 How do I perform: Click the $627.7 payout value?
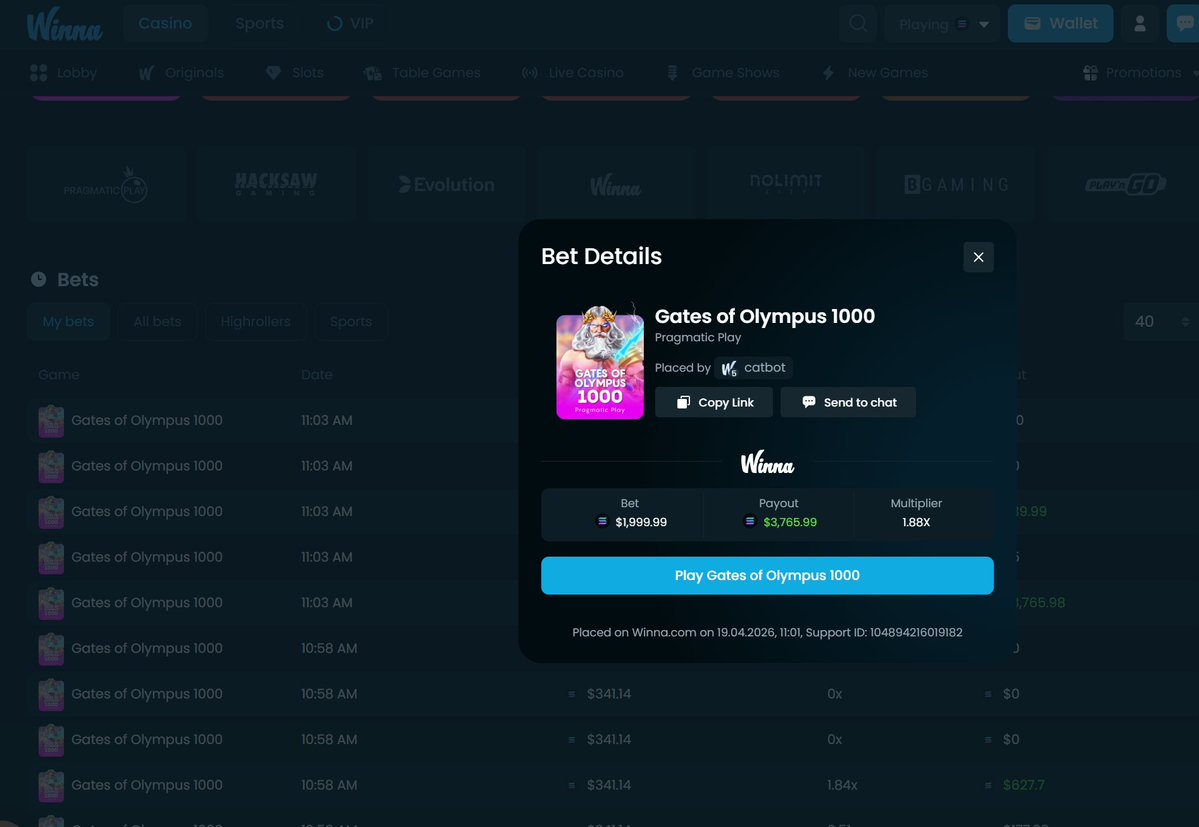(1023, 785)
